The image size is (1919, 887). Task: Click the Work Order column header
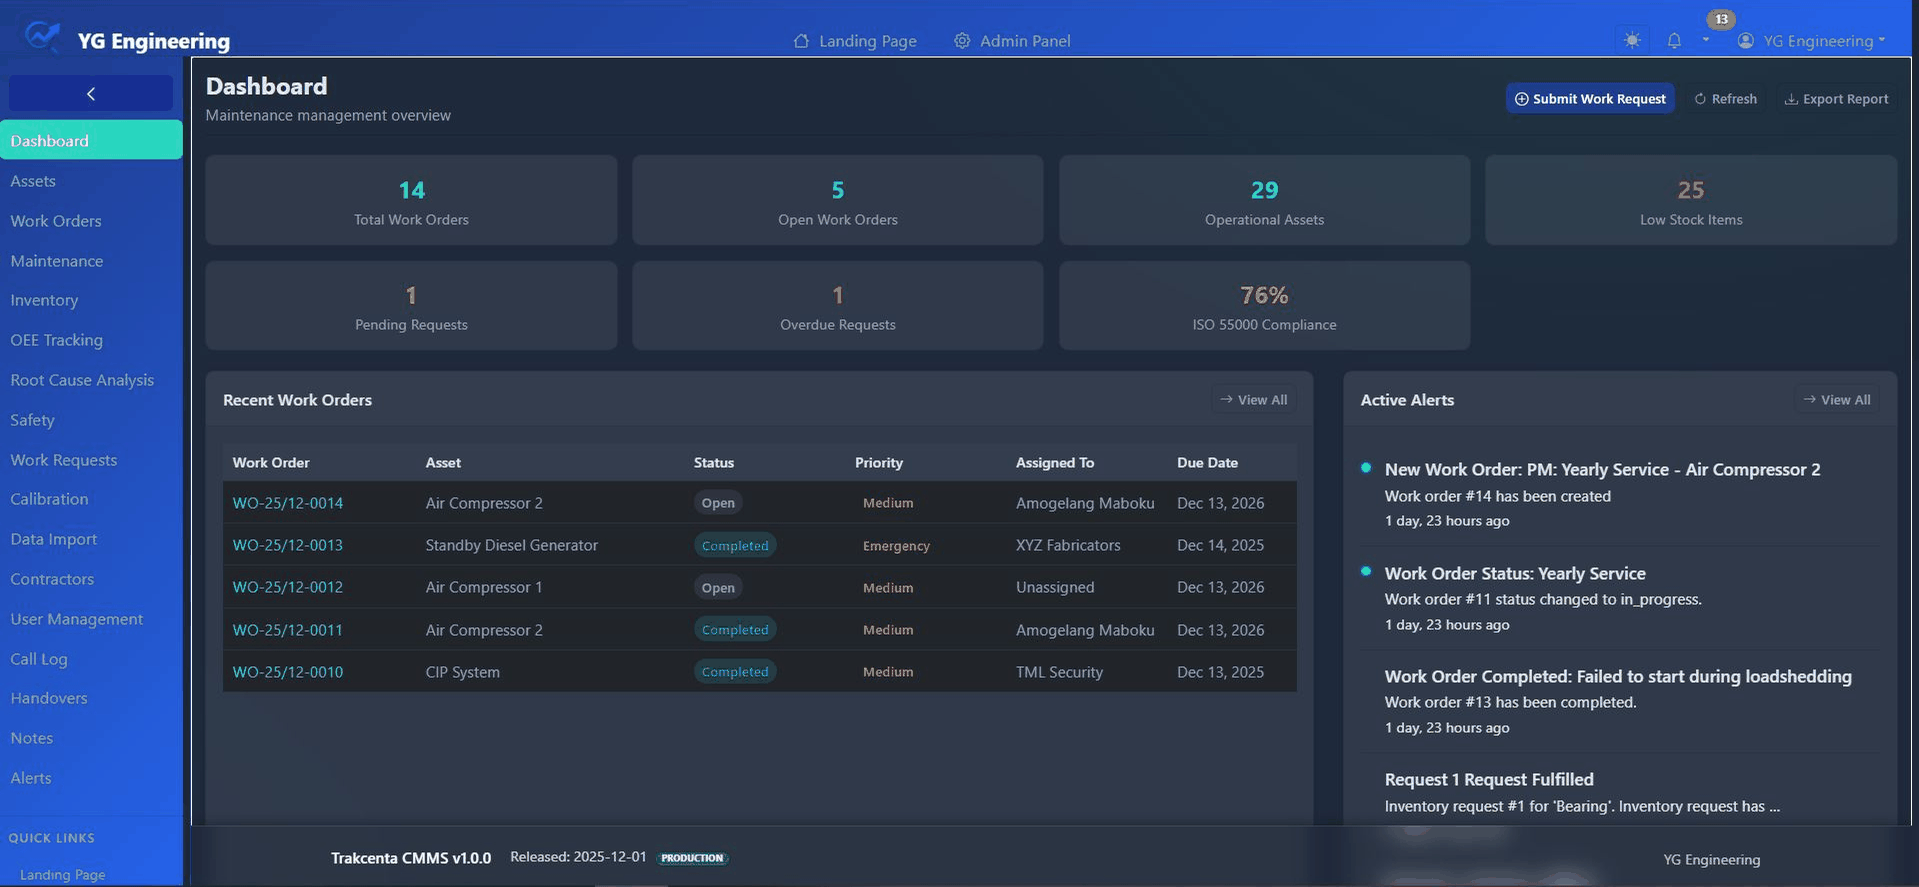[271, 462]
